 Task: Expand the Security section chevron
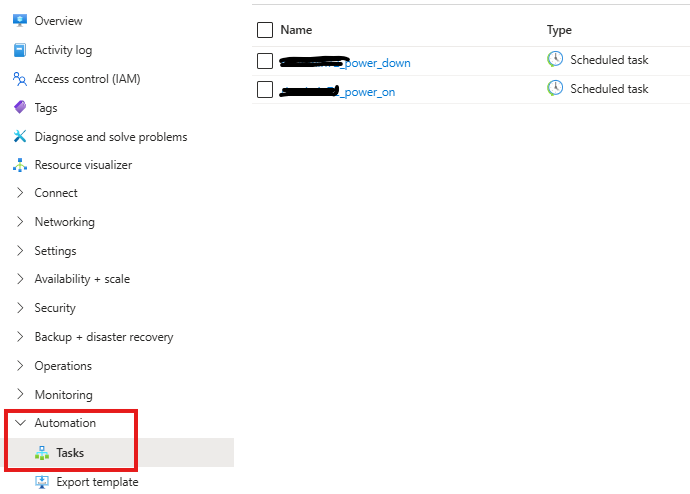(x=20, y=308)
